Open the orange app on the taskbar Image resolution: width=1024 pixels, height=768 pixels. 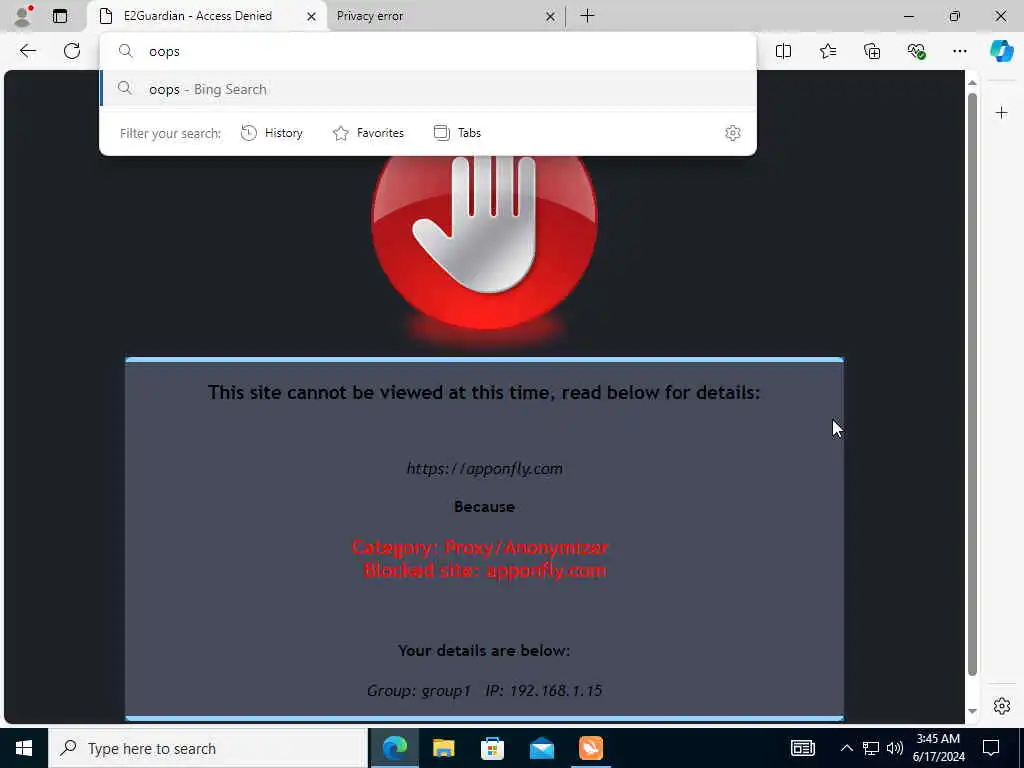click(x=591, y=748)
